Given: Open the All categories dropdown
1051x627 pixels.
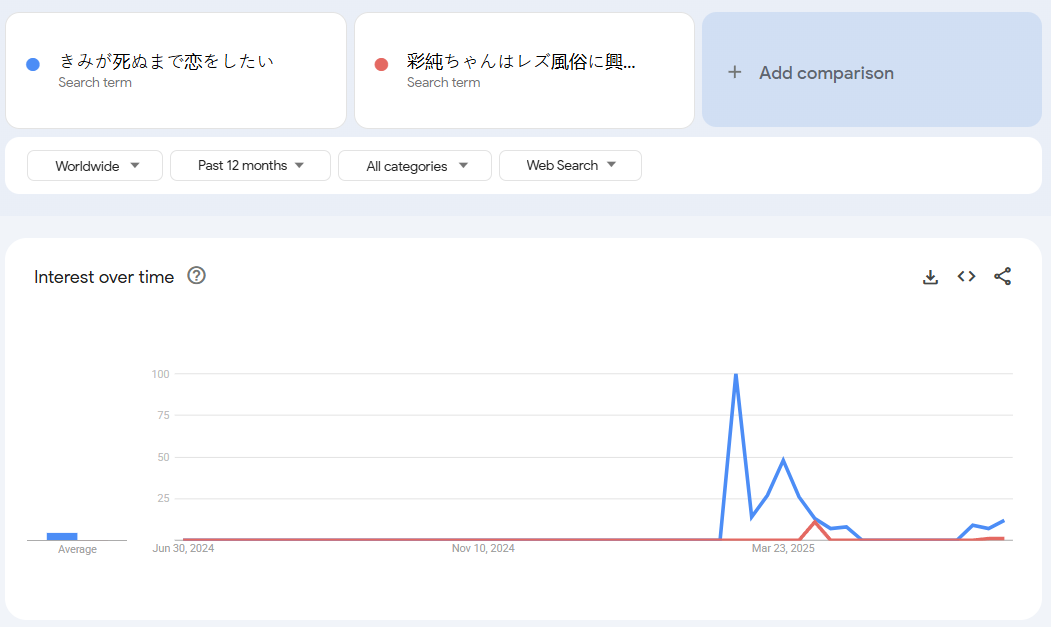Looking at the screenshot, I should (415, 166).
